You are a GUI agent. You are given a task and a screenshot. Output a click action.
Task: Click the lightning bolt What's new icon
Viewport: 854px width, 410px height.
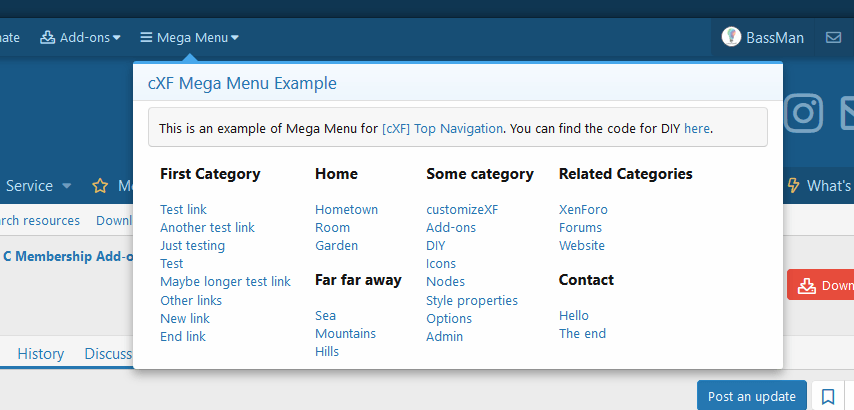click(794, 186)
